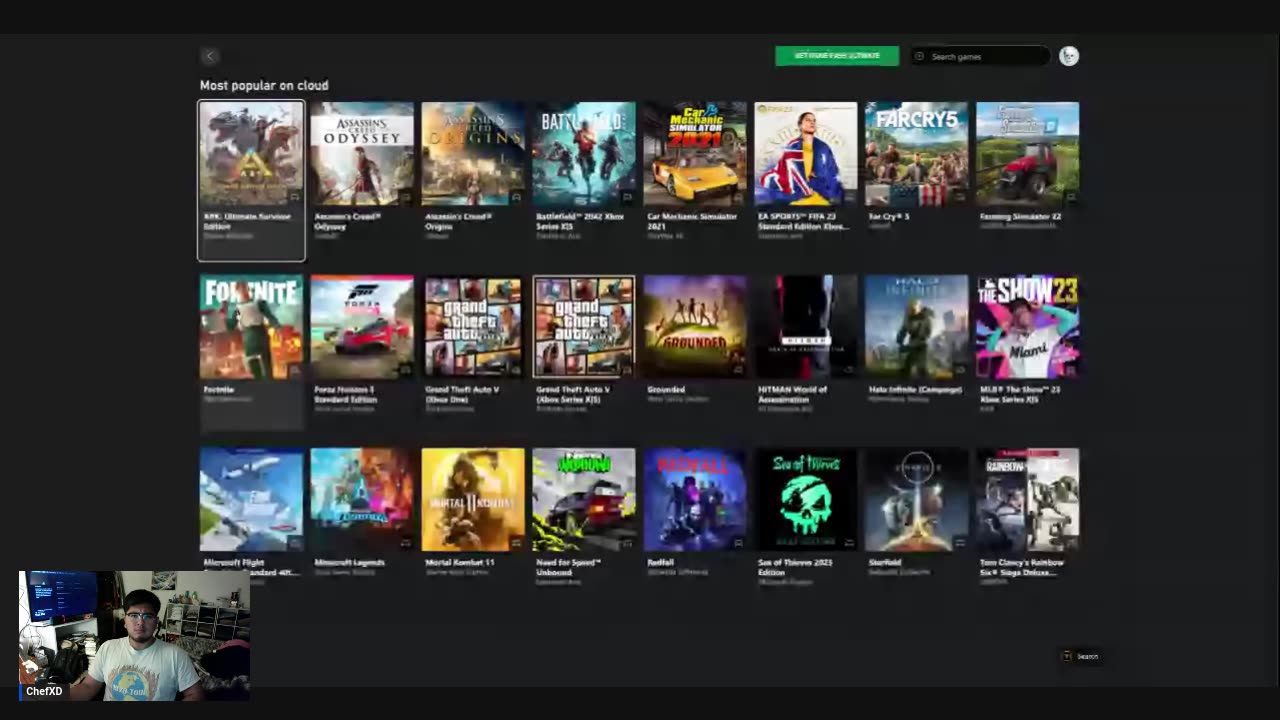Image resolution: width=1280 pixels, height=720 pixels.
Task: Open Assassin's Creed Origins cover
Action: tap(473, 153)
